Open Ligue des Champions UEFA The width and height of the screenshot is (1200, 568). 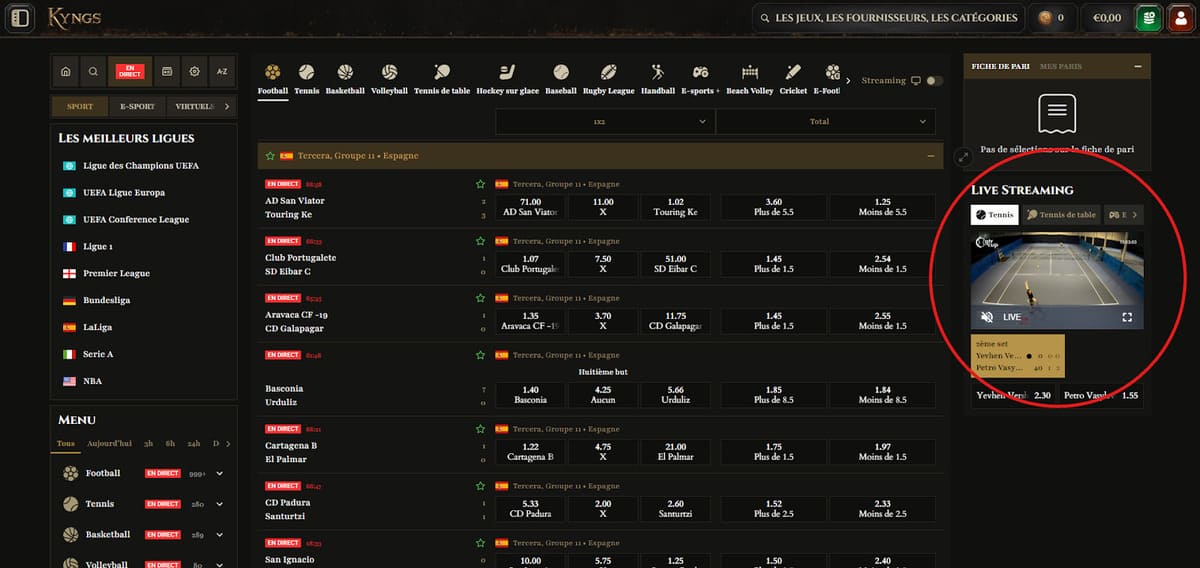(140, 165)
